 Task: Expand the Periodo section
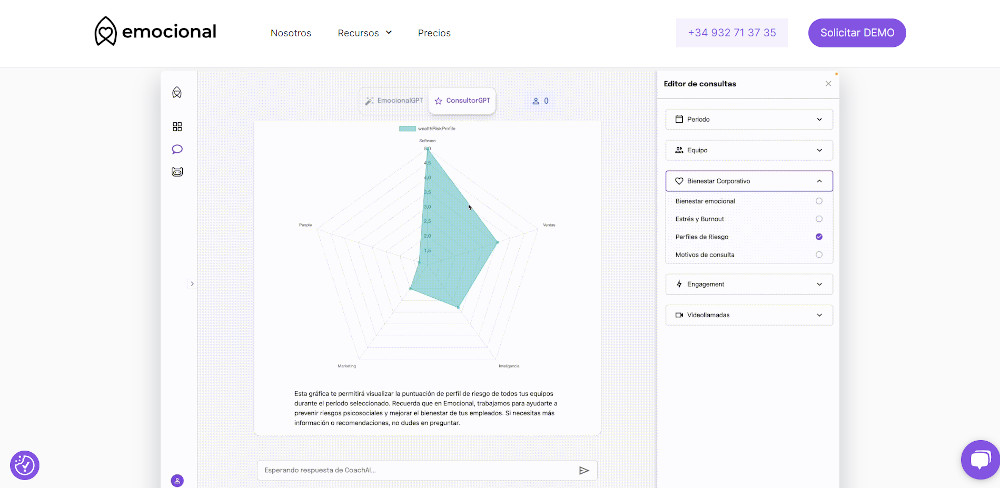[748, 120]
